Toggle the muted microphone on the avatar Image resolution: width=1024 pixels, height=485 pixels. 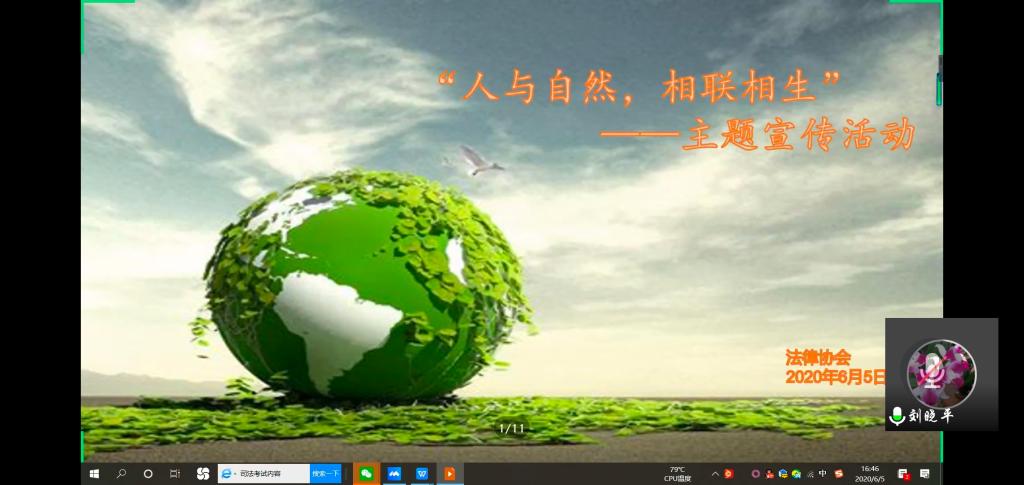(933, 372)
